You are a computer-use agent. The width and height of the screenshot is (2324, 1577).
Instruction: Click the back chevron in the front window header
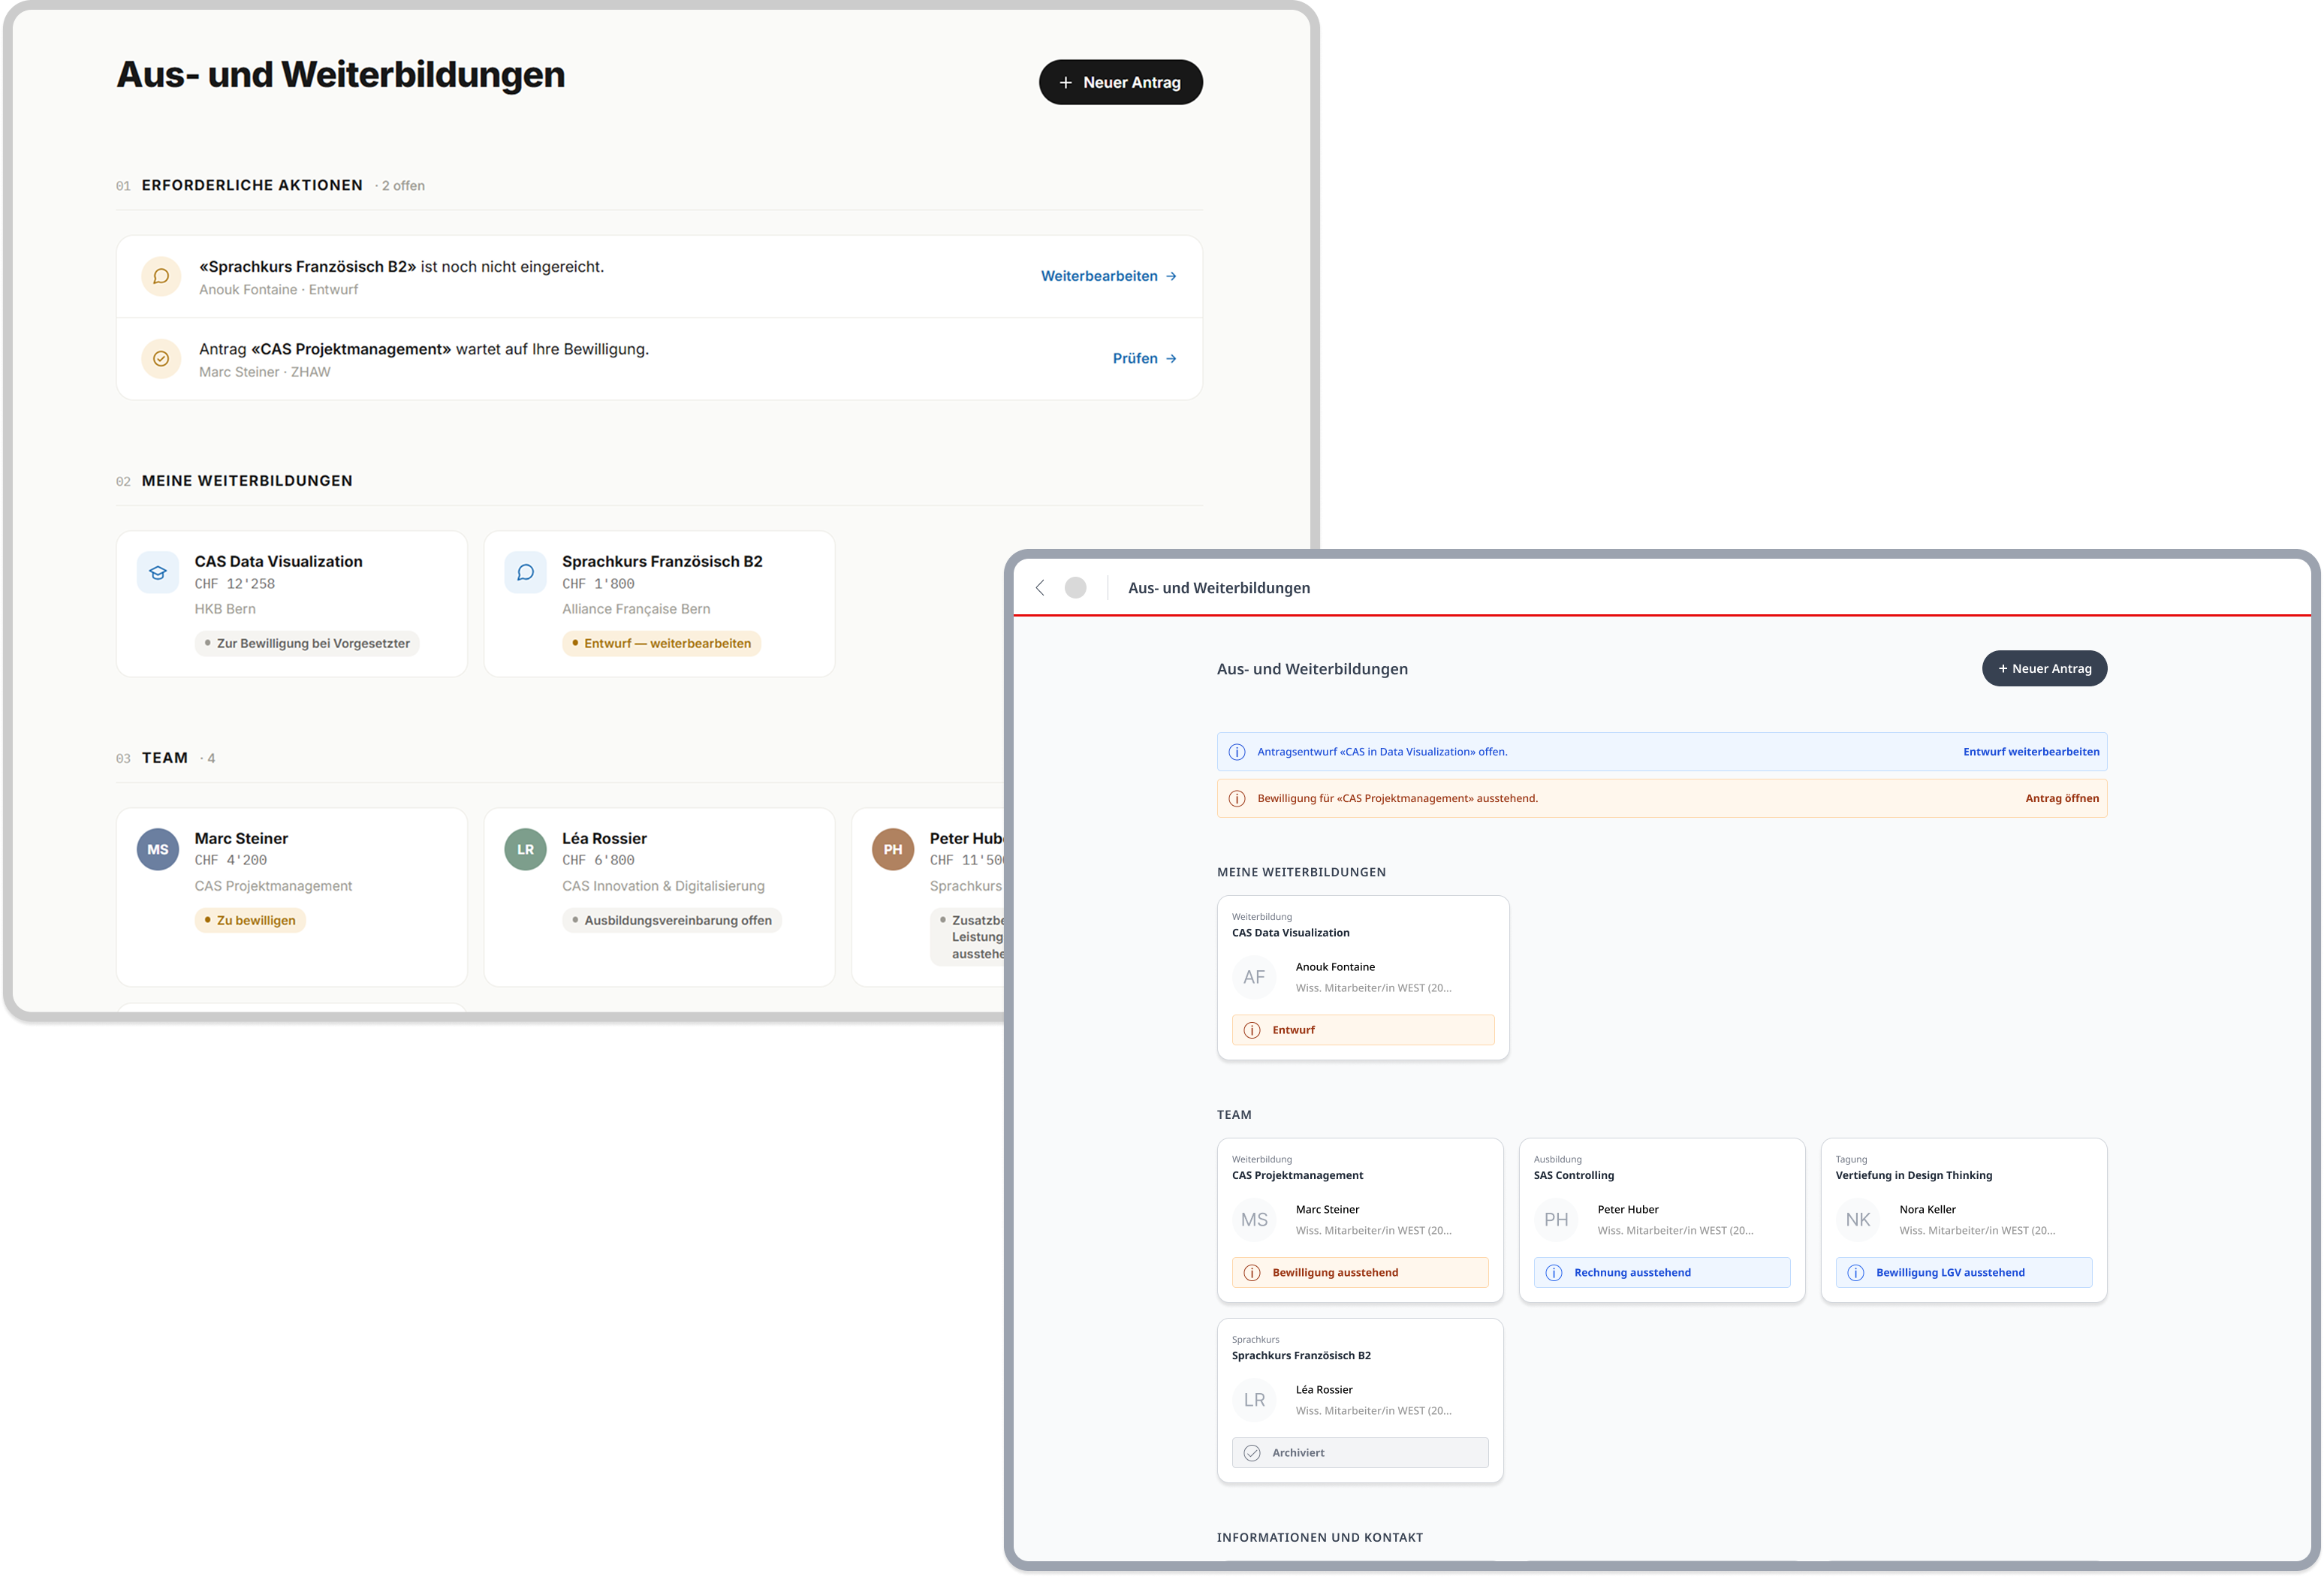pyautogui.click(x=1040, y=588)
